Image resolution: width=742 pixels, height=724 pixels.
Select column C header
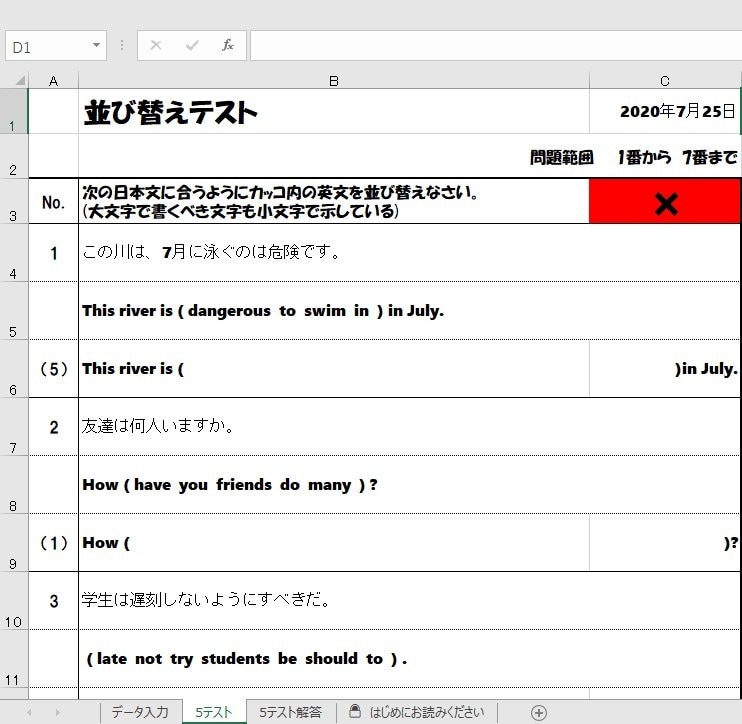tap(665, 81)
